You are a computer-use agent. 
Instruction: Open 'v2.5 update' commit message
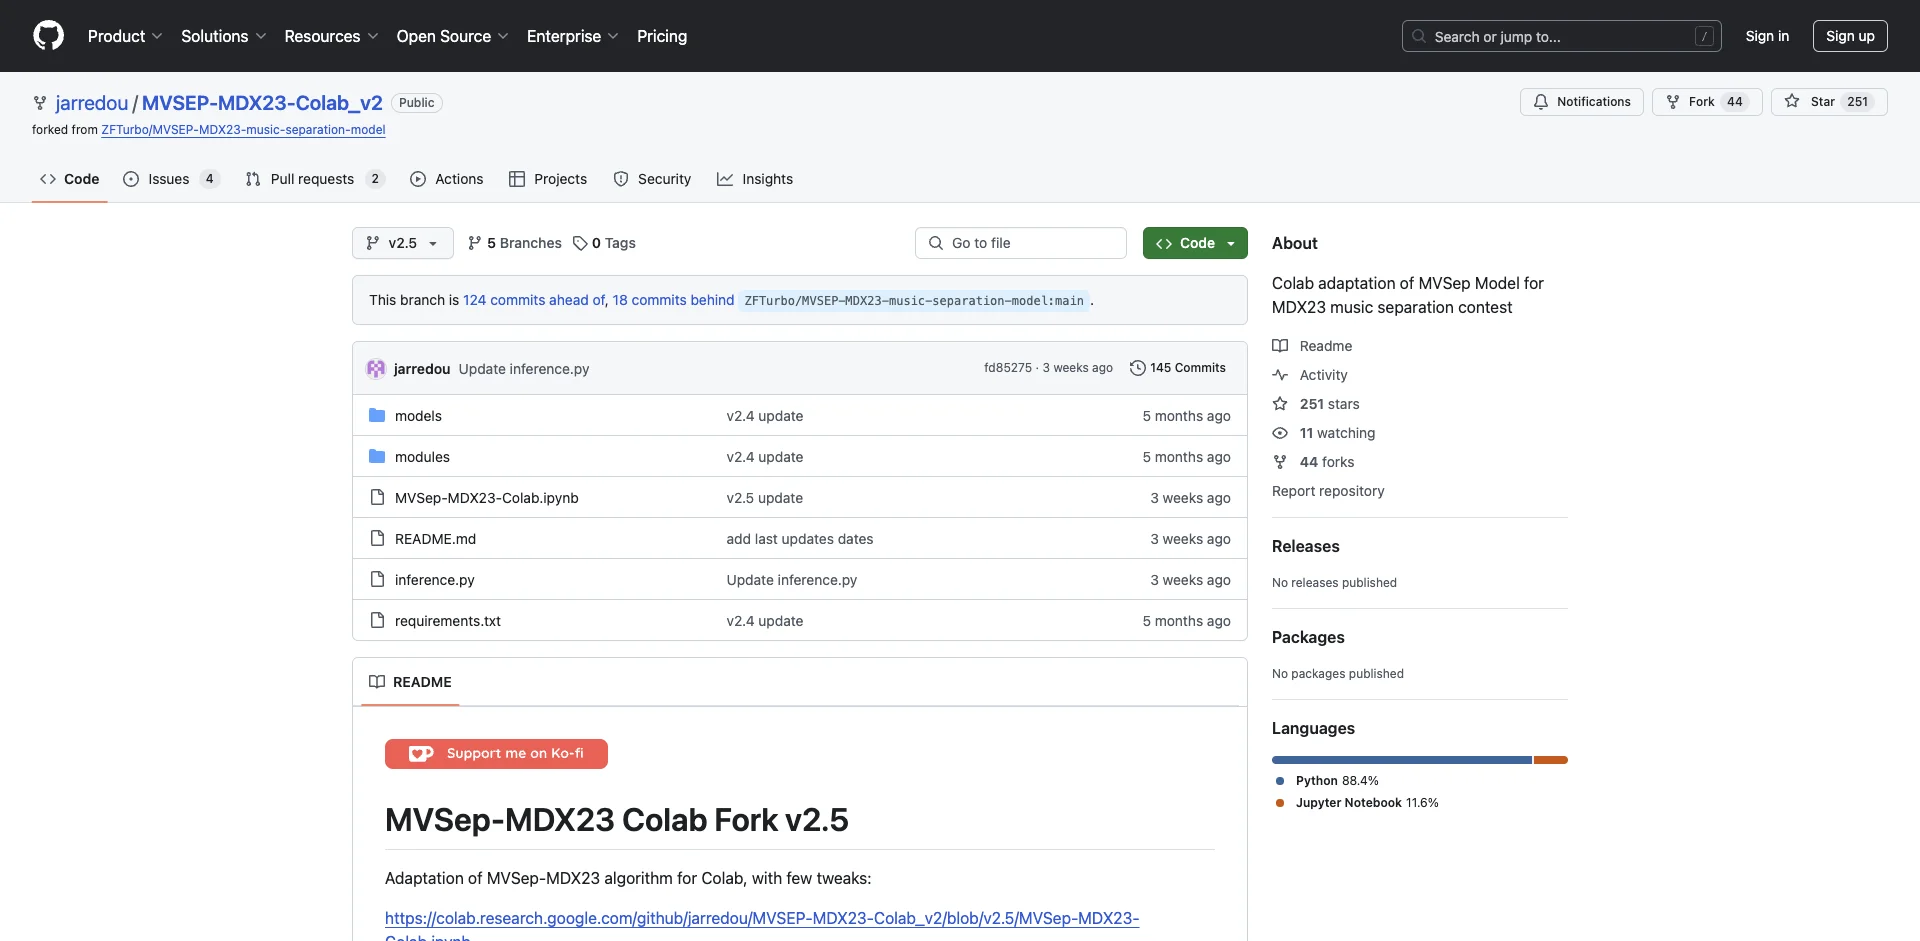(x=765, y=497)
